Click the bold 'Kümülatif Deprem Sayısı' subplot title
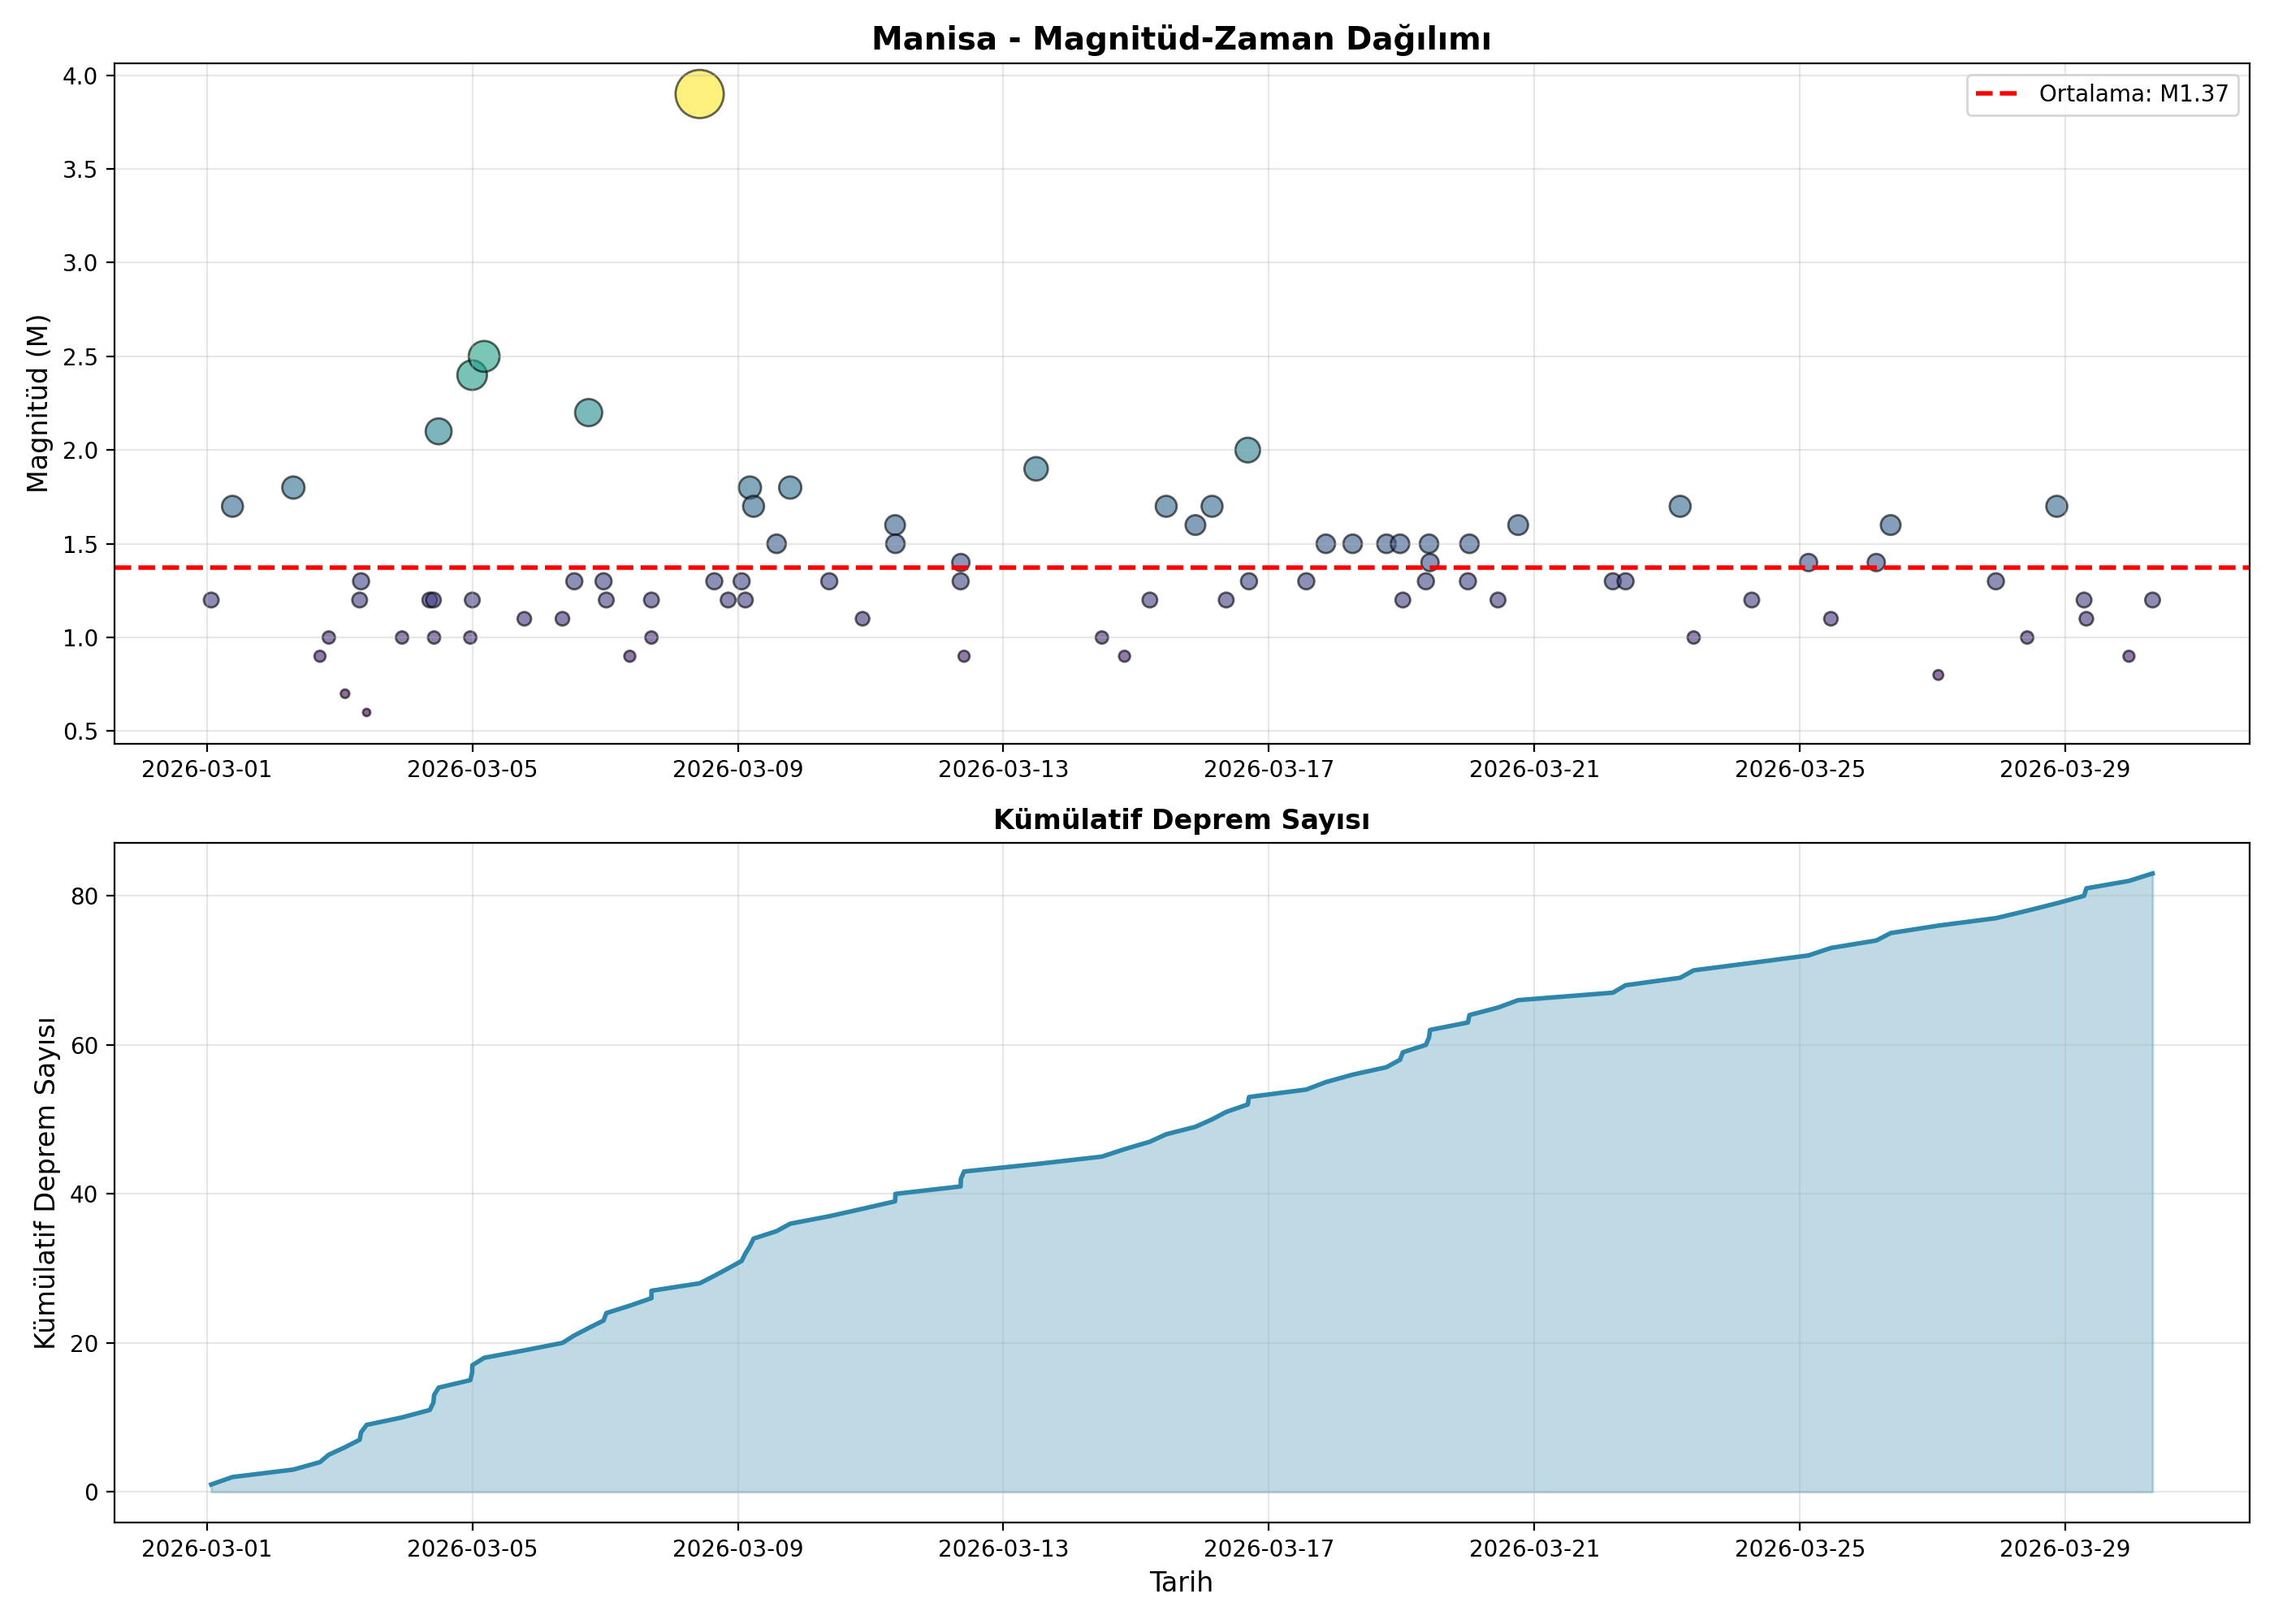This screenshot has height=1624, width=2274. [1181, 820]
